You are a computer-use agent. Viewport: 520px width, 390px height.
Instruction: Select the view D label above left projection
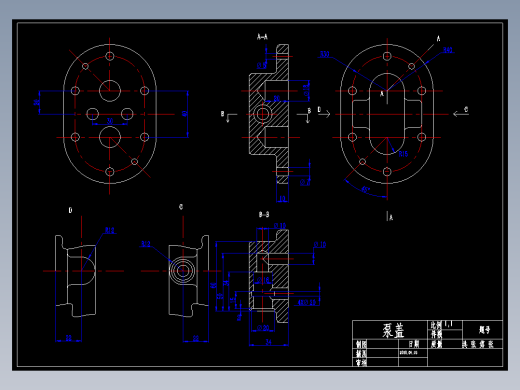tap(70, 210)
